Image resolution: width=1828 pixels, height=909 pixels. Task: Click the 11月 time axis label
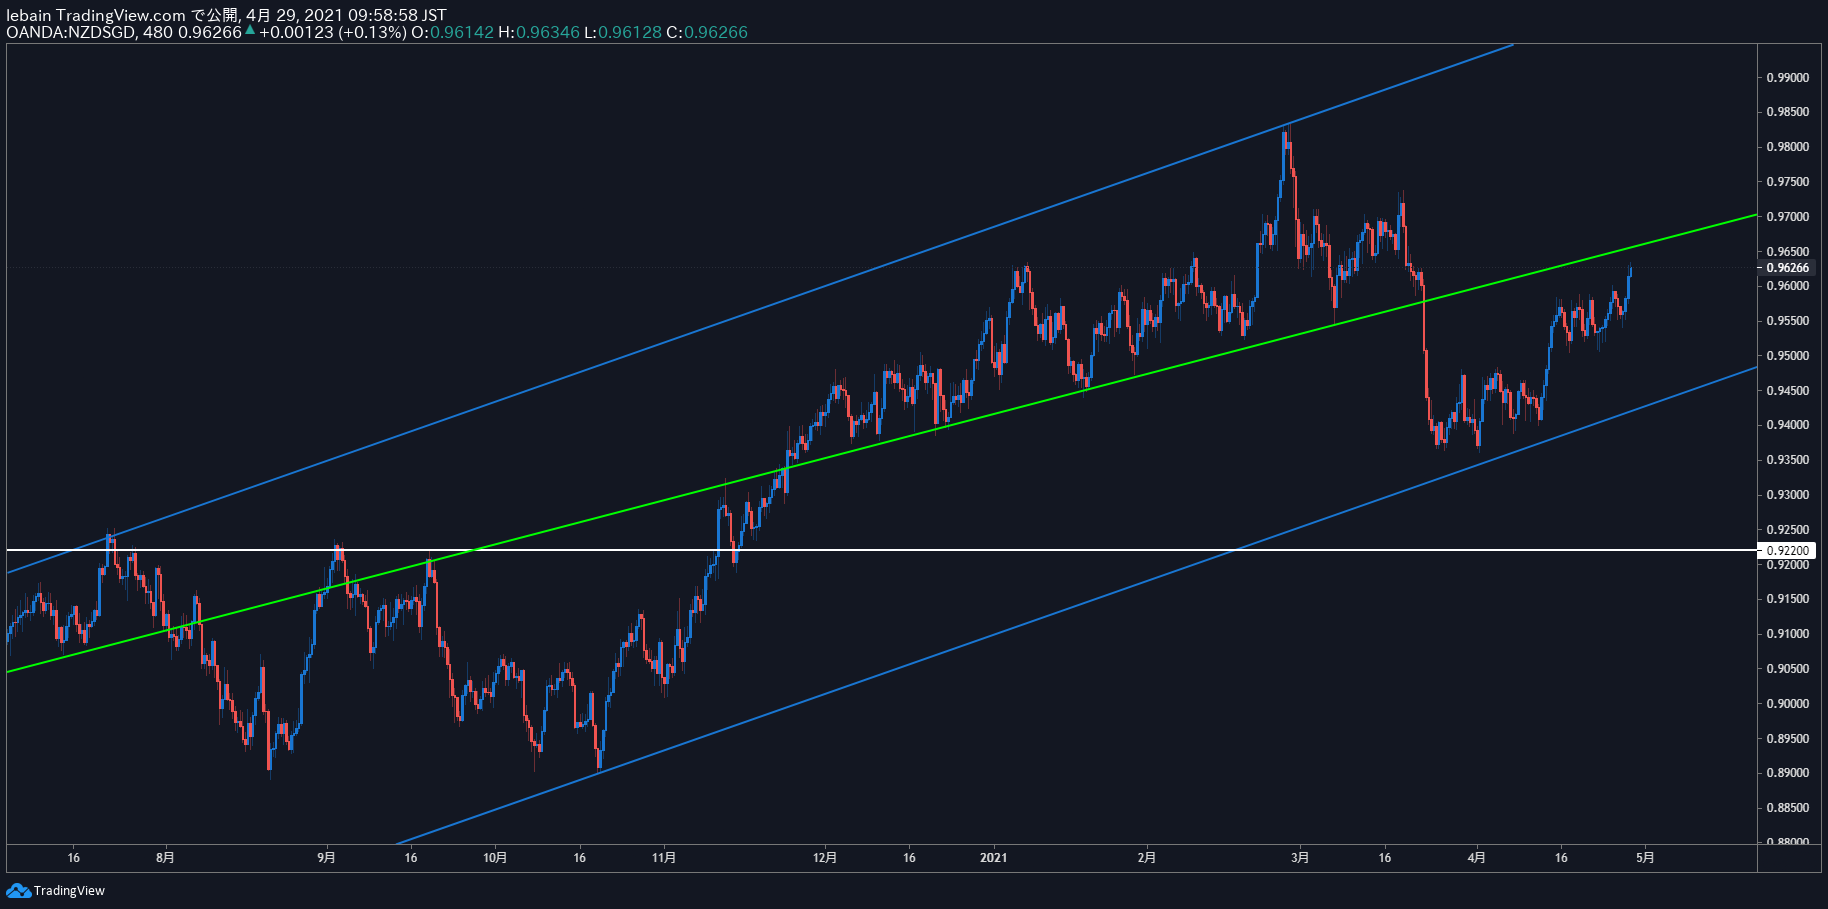tap(664, 857)
